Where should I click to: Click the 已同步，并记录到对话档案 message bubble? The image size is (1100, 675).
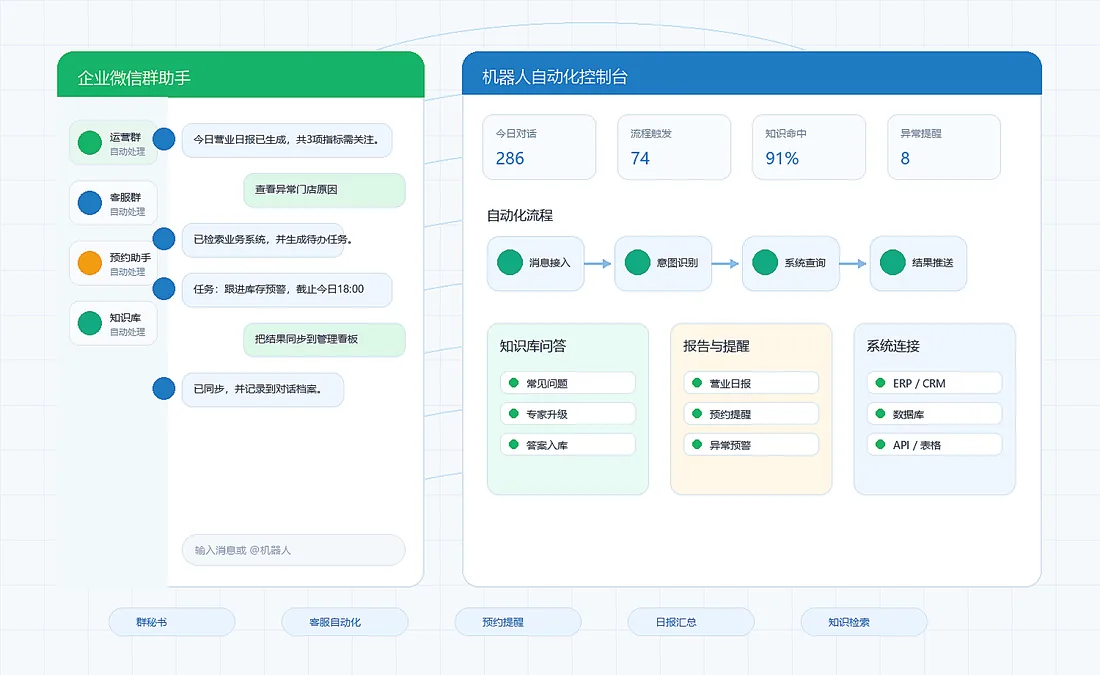(263, 389)
